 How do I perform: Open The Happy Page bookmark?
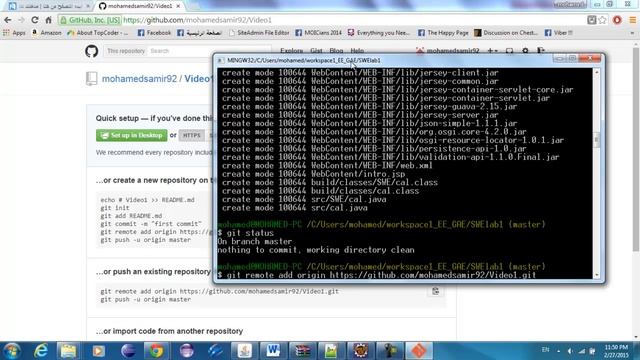pos(443,33)
